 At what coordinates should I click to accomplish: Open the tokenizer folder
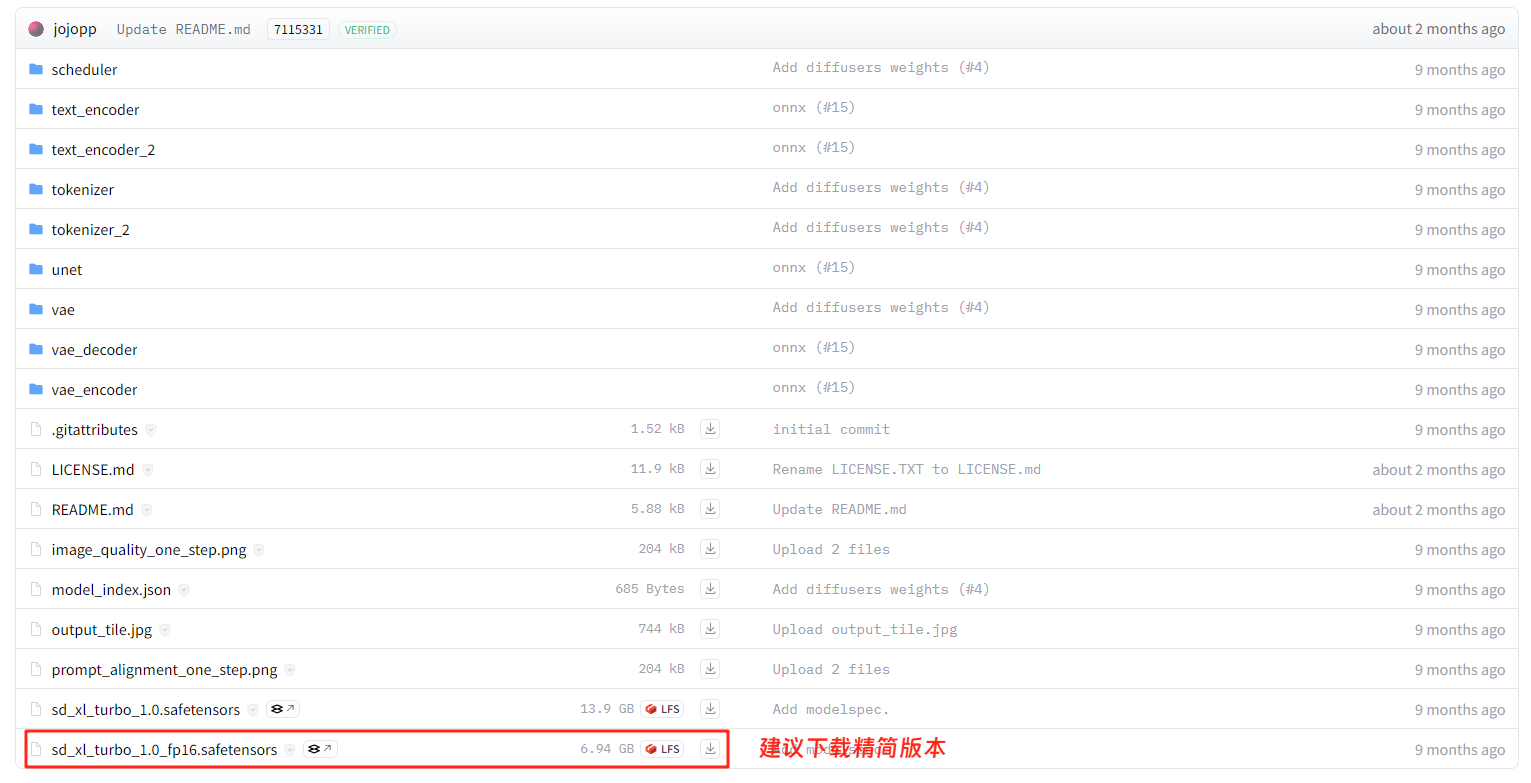83,189
